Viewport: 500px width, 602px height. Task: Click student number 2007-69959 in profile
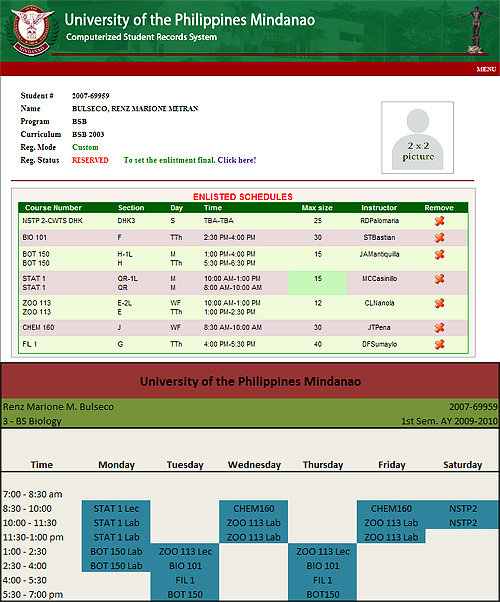(x=91, y=96)
